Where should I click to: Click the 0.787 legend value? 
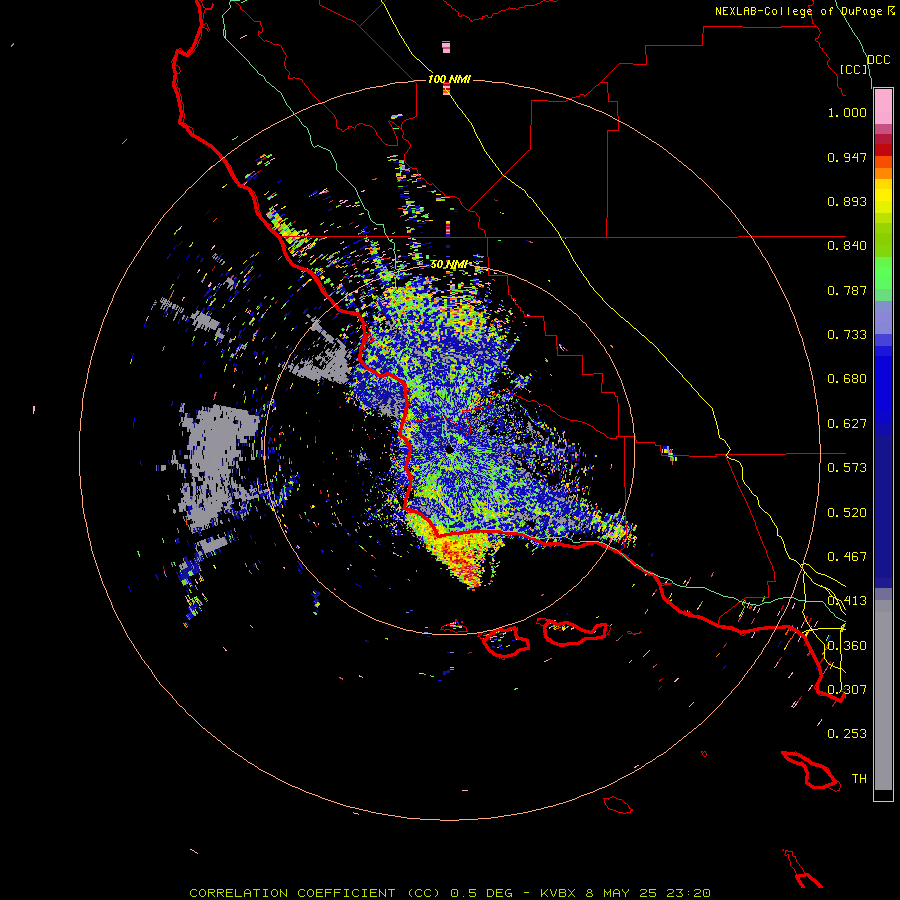[847, 290]
